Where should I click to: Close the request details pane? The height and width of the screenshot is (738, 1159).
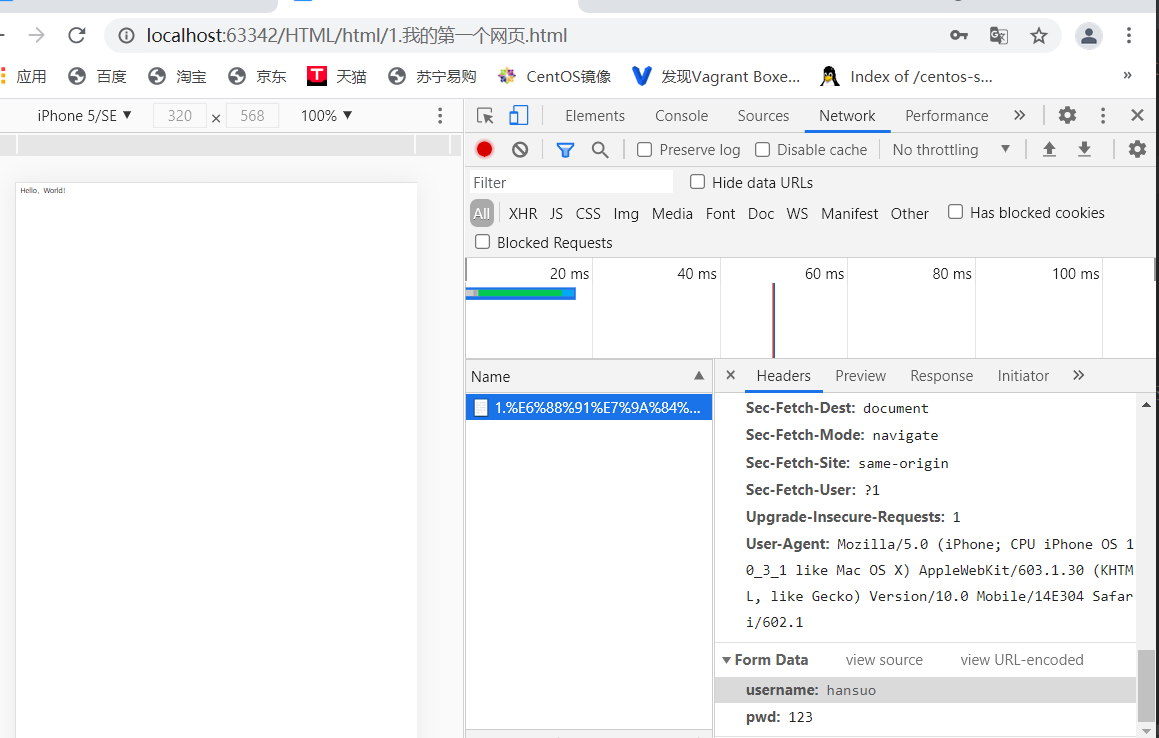[730, 375]
